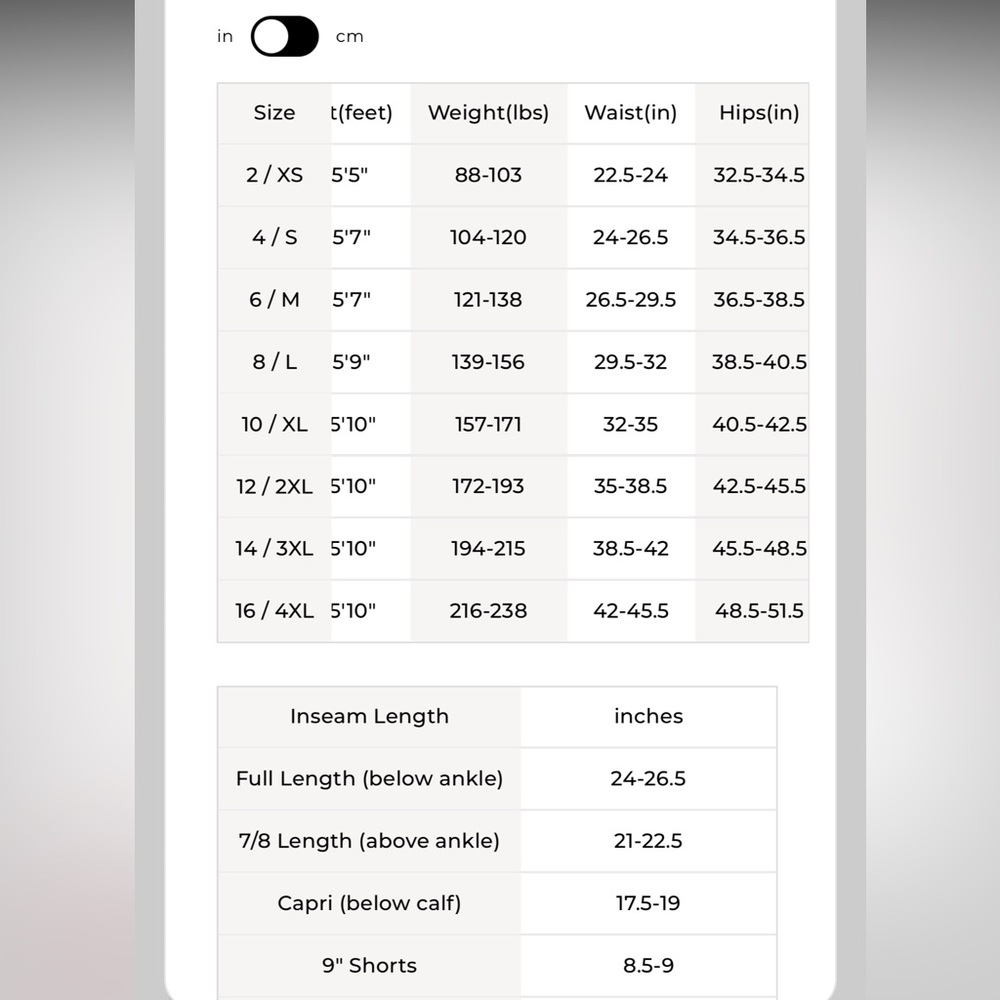Image resolution: width=1000 pixels, height=1000 pixels.
Task: Click the Capri (below calf) row
Action: [x=497, y=904]
